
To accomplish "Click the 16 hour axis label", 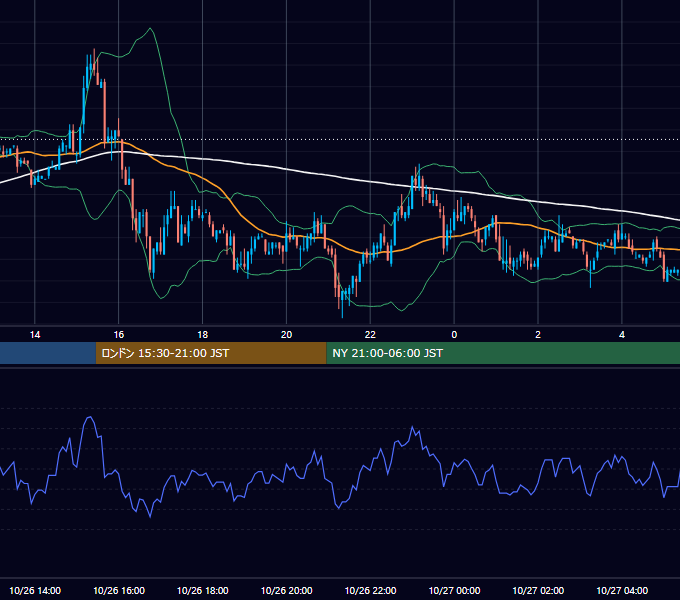I will (x=118, y=335).
